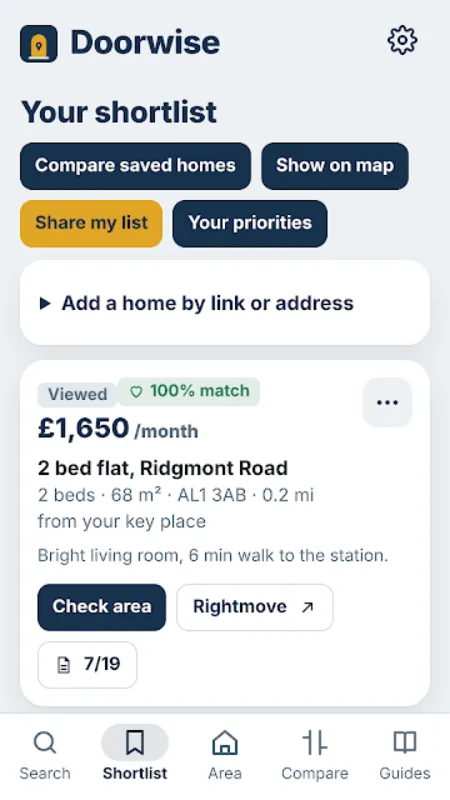Click Show on map button
450x800 pixels.
[335, 166]
